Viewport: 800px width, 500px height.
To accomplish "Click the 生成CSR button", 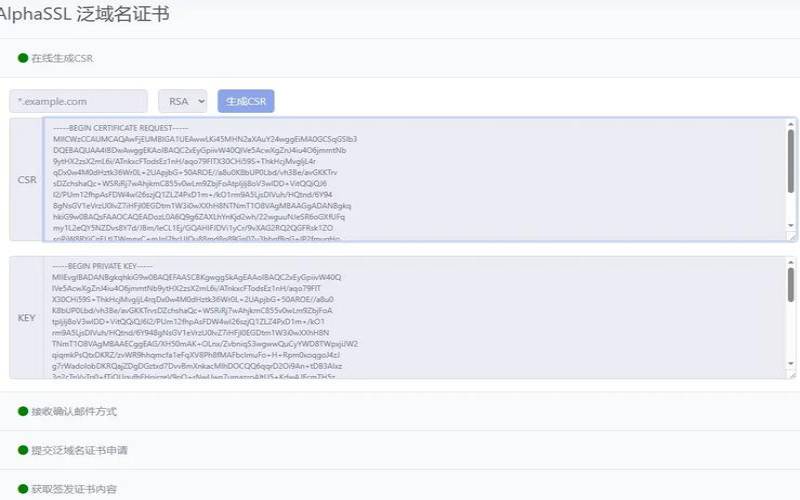I will click(x=246, y=101).
